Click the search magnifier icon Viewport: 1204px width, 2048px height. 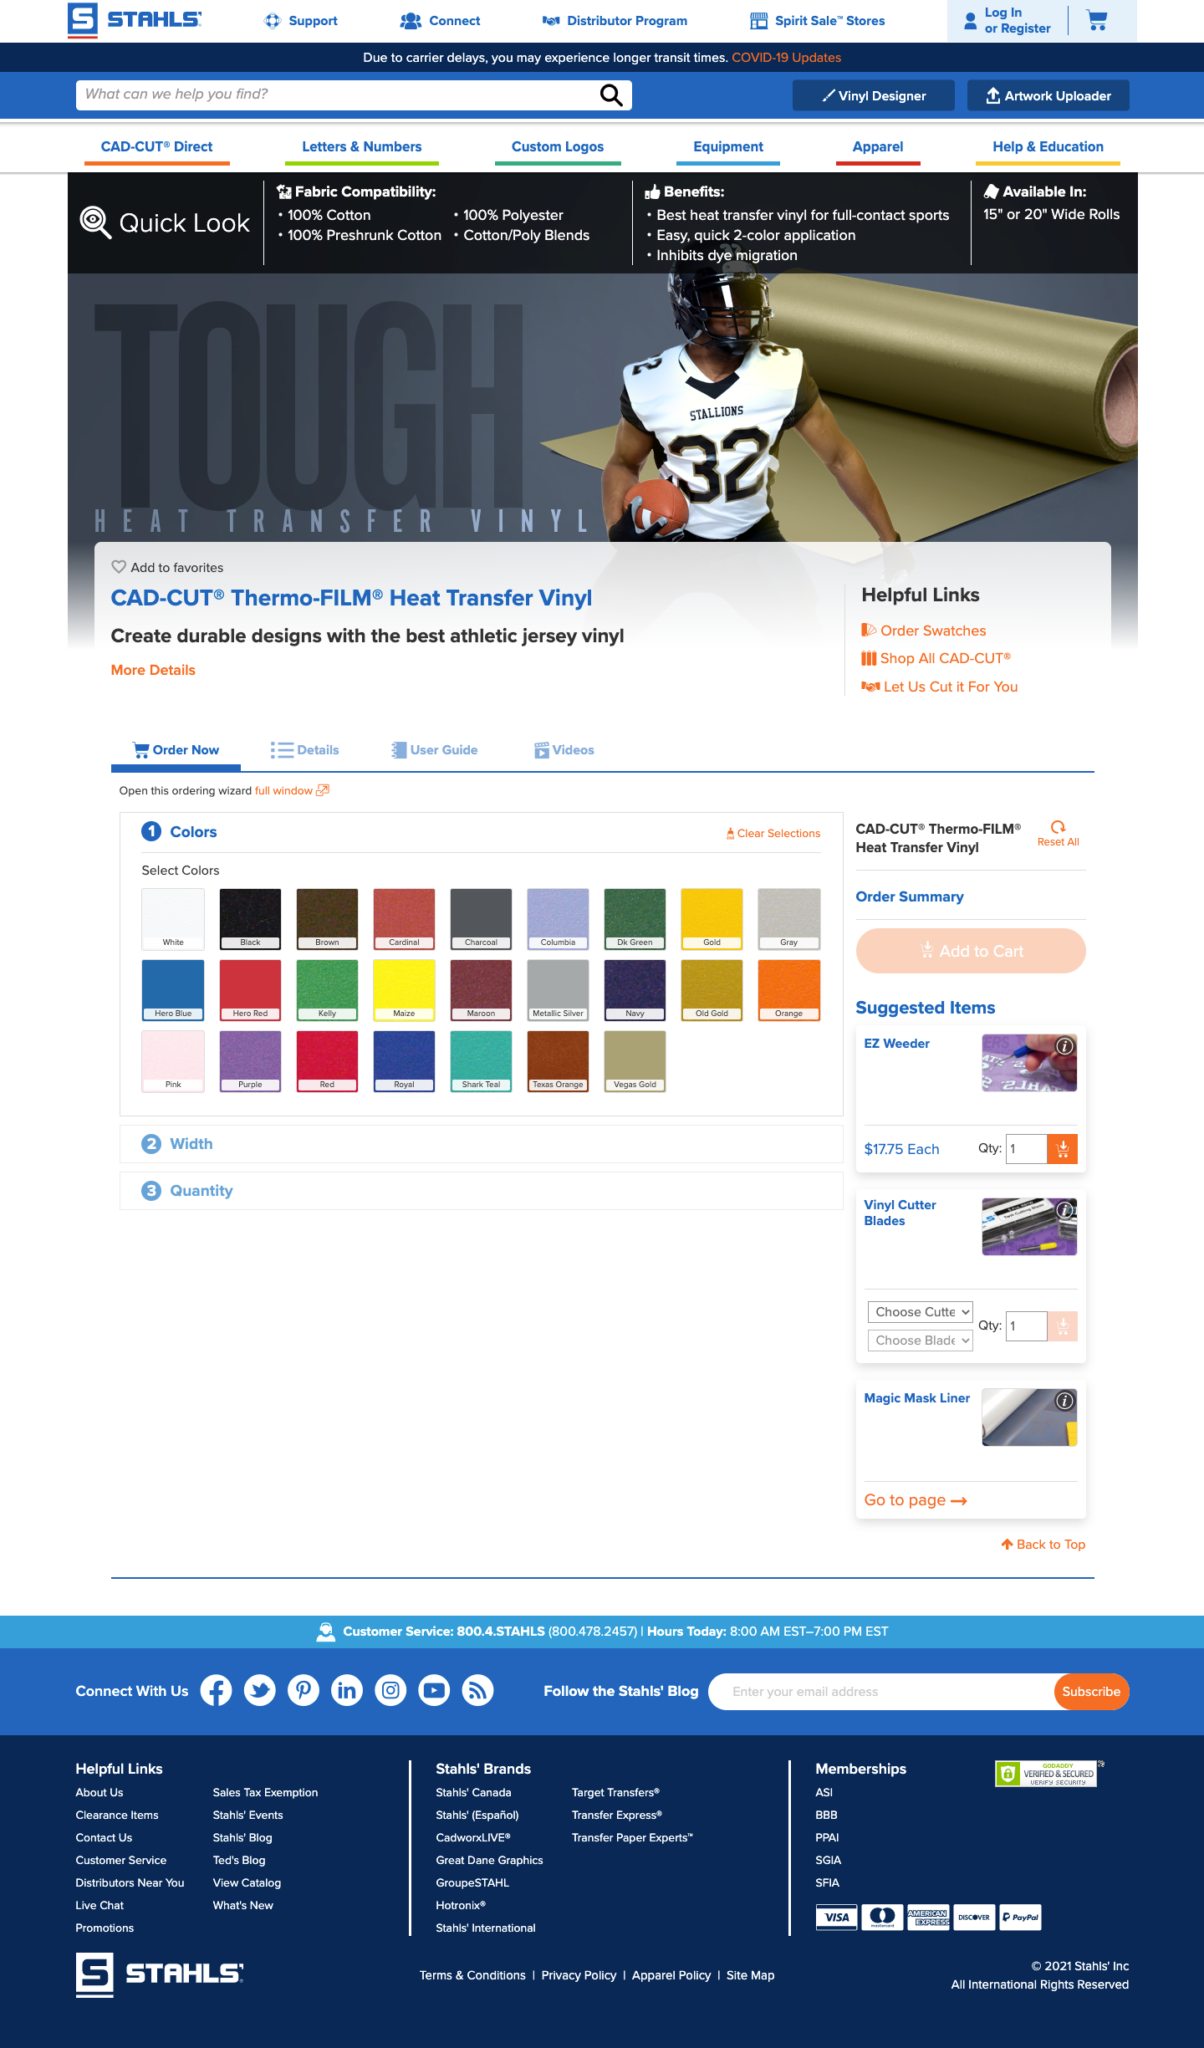click(611, 95)
